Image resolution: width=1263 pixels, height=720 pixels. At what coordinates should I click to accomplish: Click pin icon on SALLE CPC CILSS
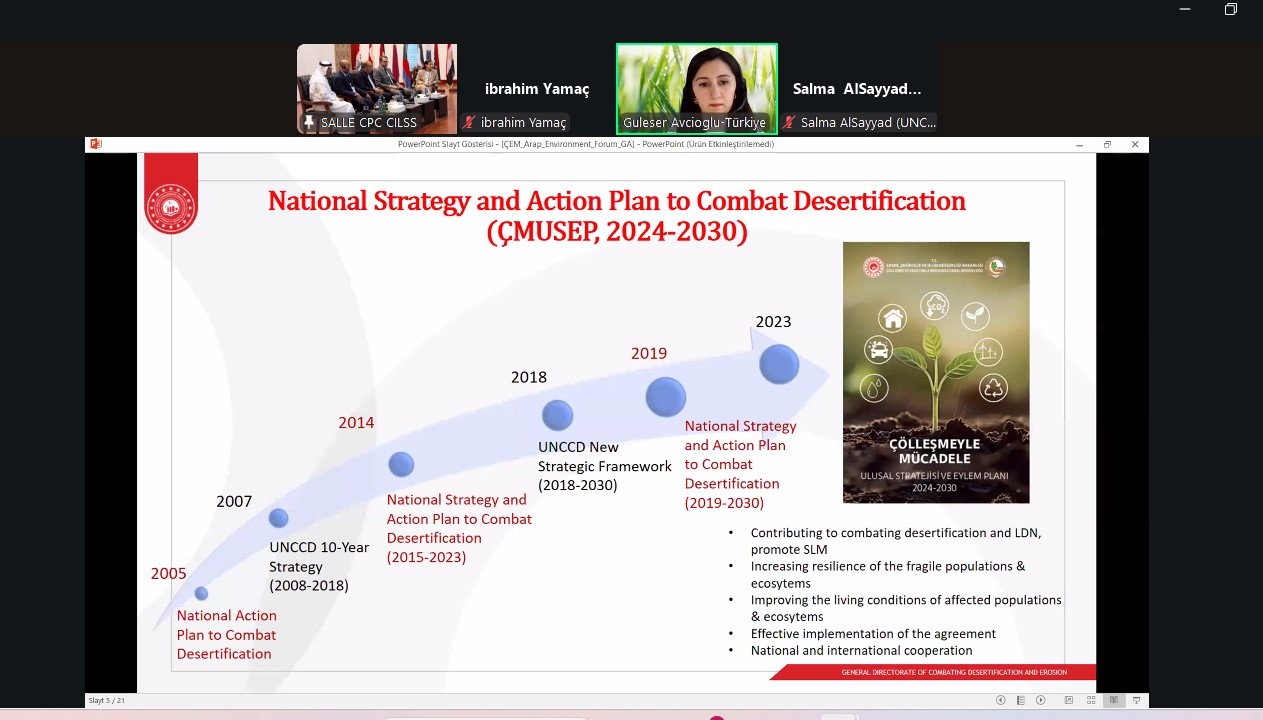(309, 123)
